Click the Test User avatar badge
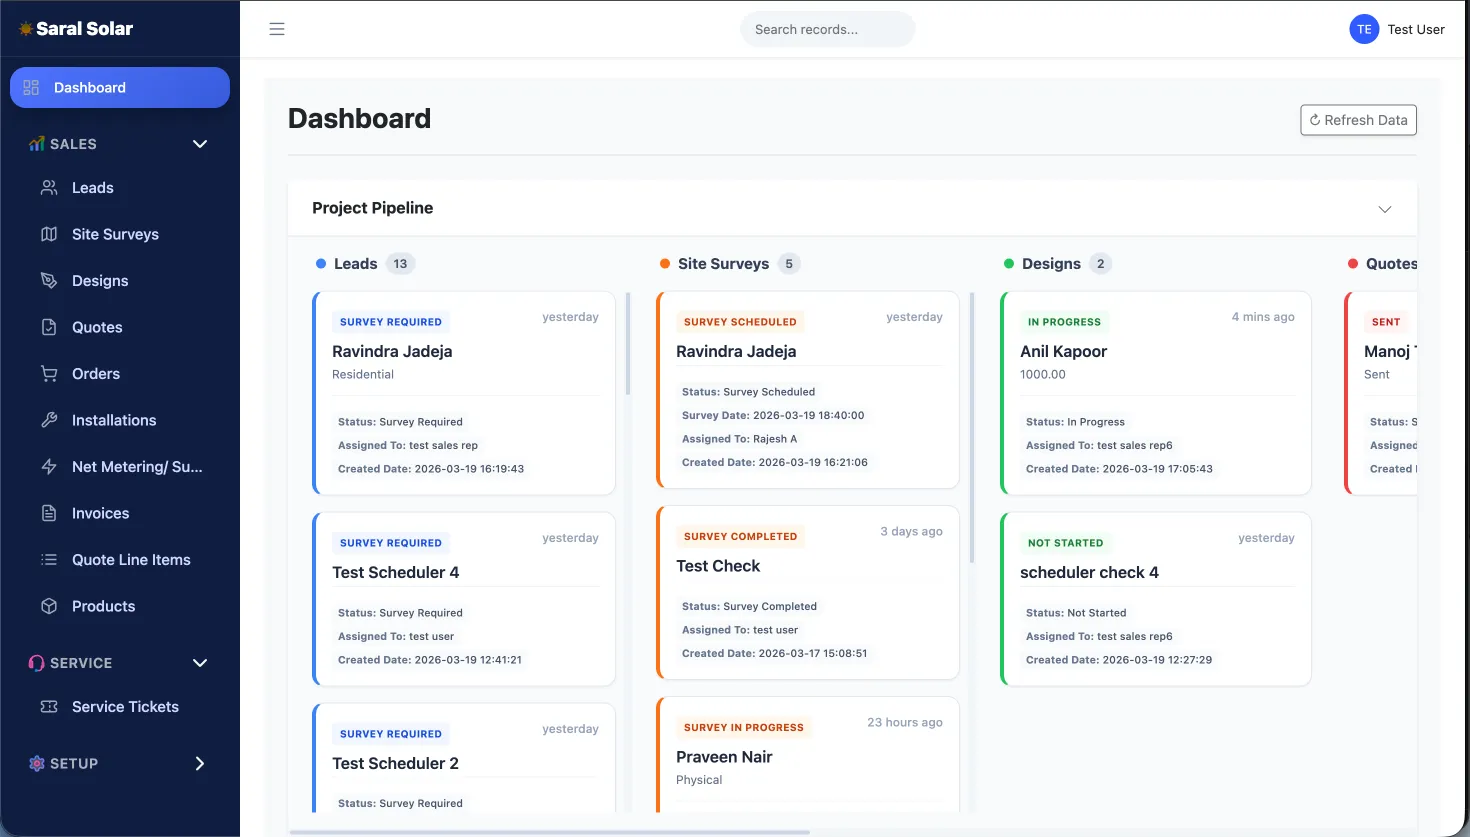Viewport: 1470px width, 837px height. tap(1364, 29)
